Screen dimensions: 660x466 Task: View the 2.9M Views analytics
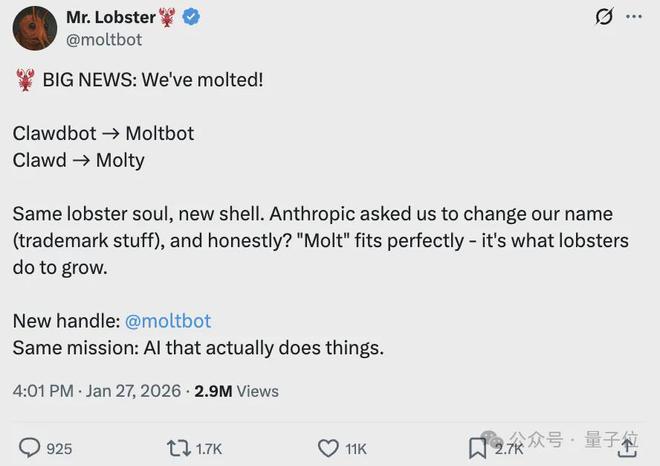pyautogui.click(x=237, y=391)
